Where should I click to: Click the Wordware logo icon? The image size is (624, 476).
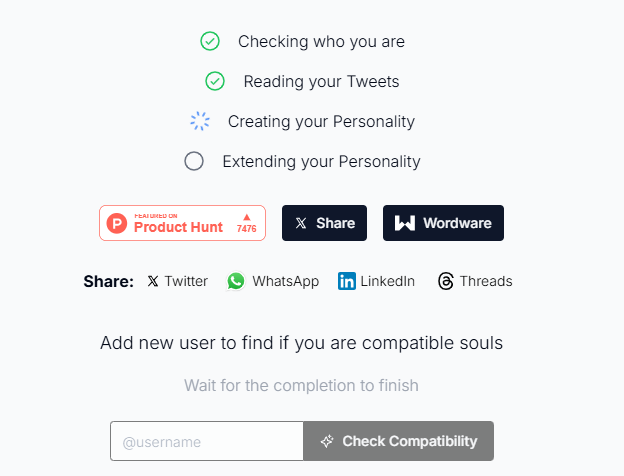pos(405,223)
